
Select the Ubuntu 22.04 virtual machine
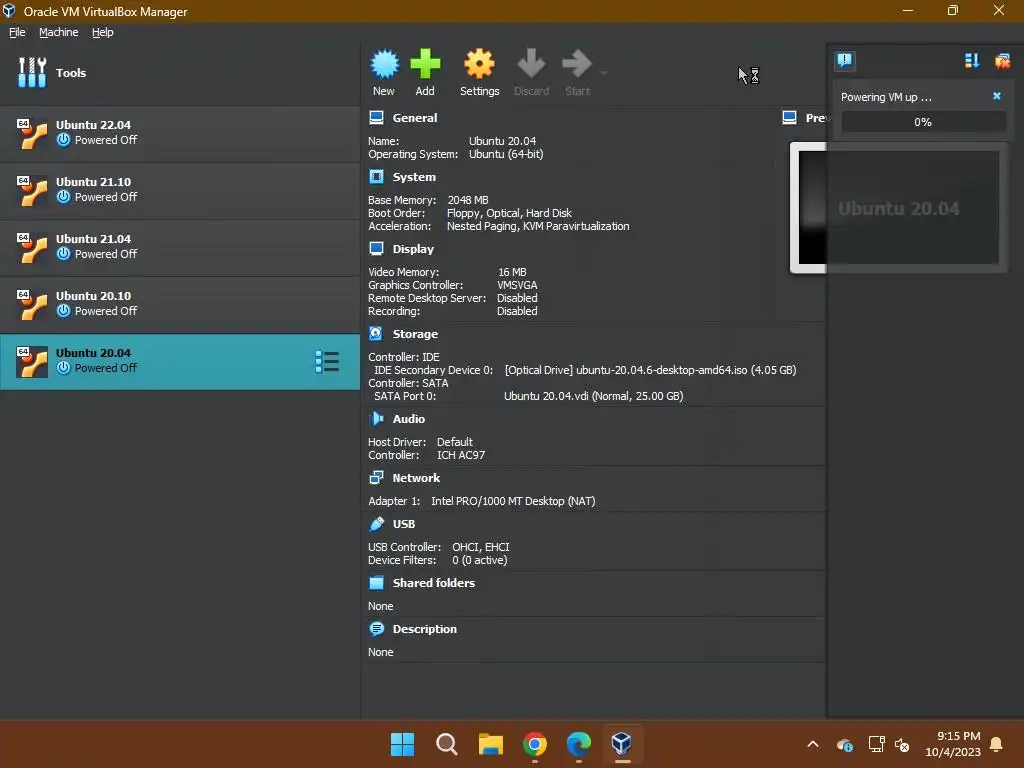click(x=180, y=133)
